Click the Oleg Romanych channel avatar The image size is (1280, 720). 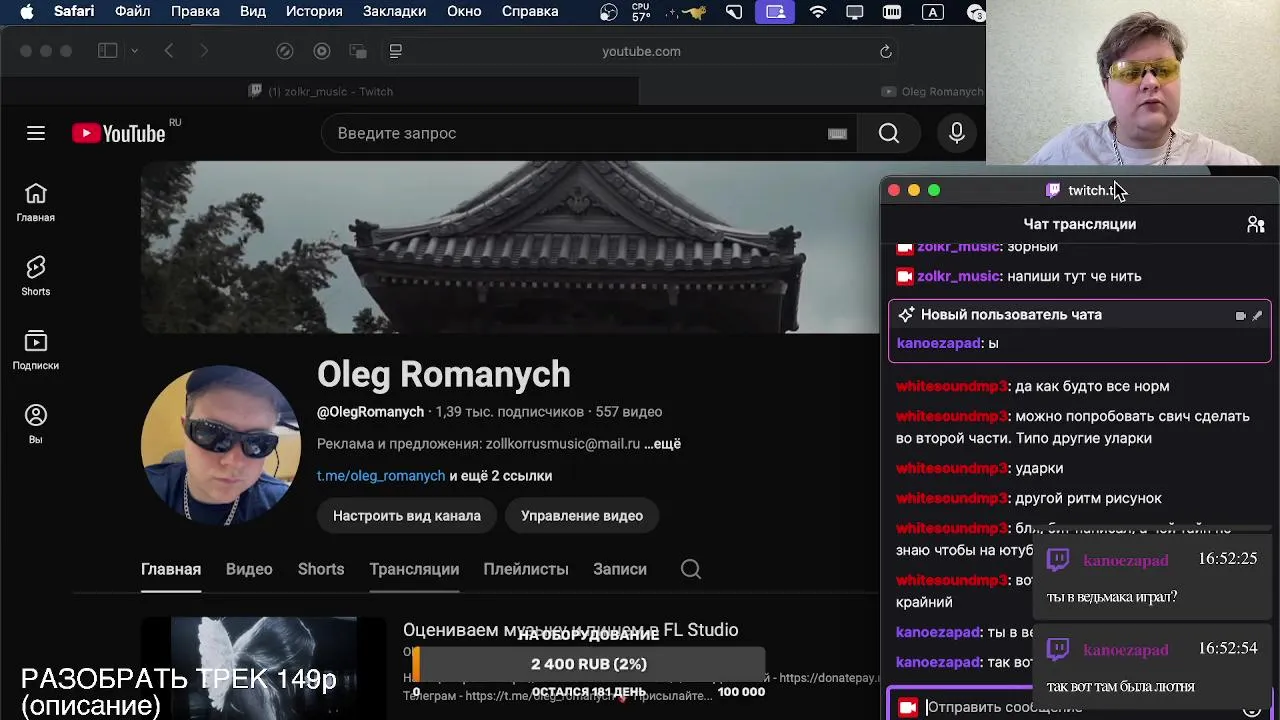221,445
